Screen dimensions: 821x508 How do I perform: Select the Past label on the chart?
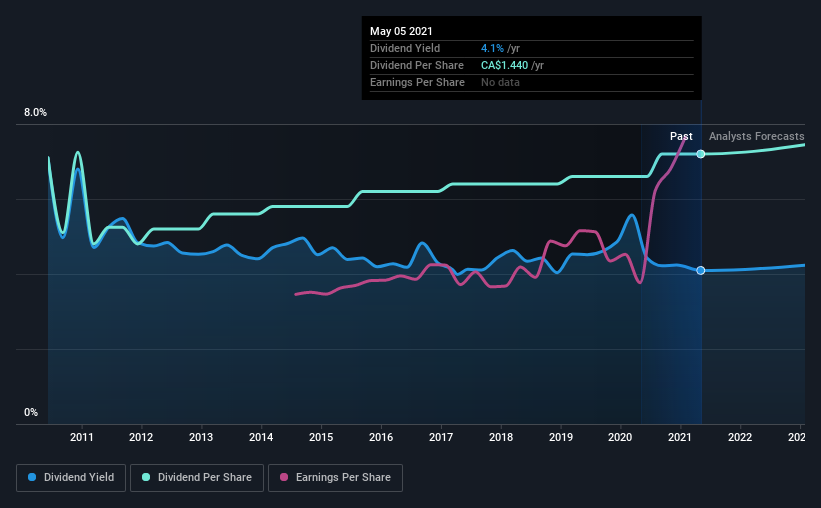coord(681,136)
